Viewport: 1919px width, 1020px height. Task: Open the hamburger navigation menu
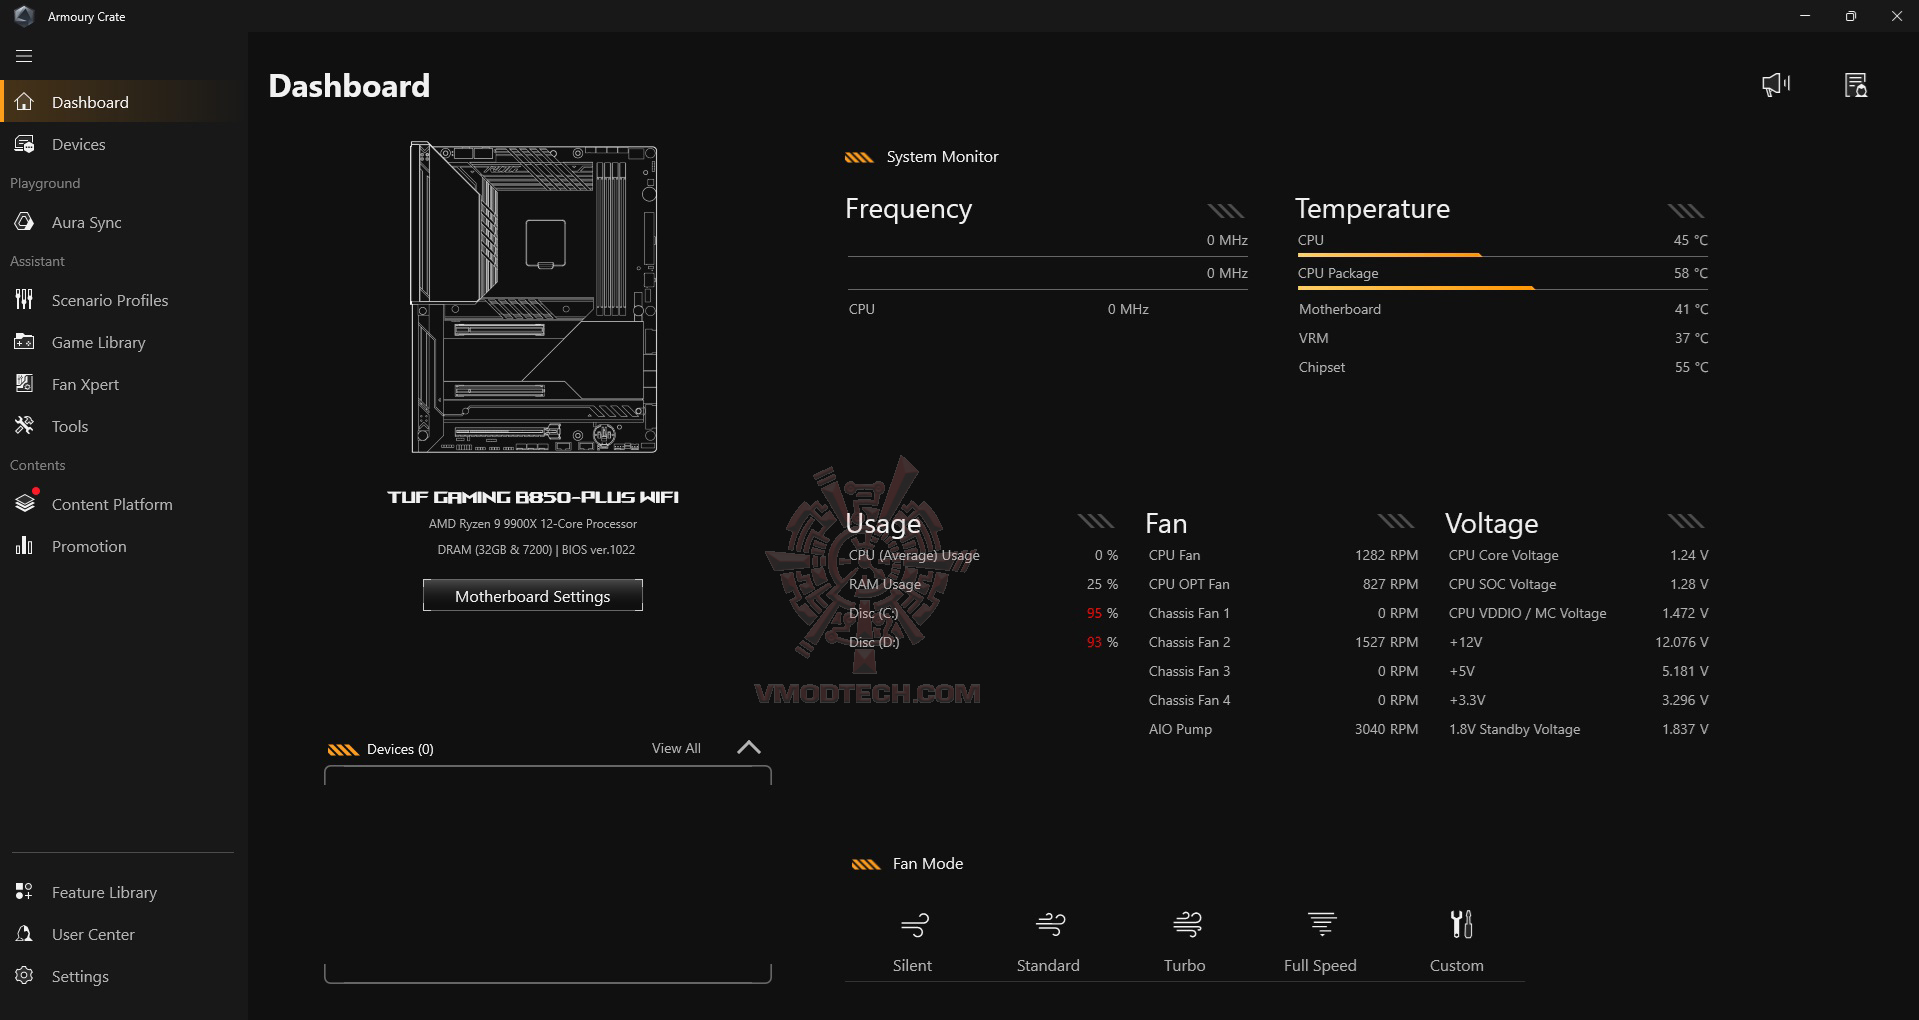pos(24,56)
